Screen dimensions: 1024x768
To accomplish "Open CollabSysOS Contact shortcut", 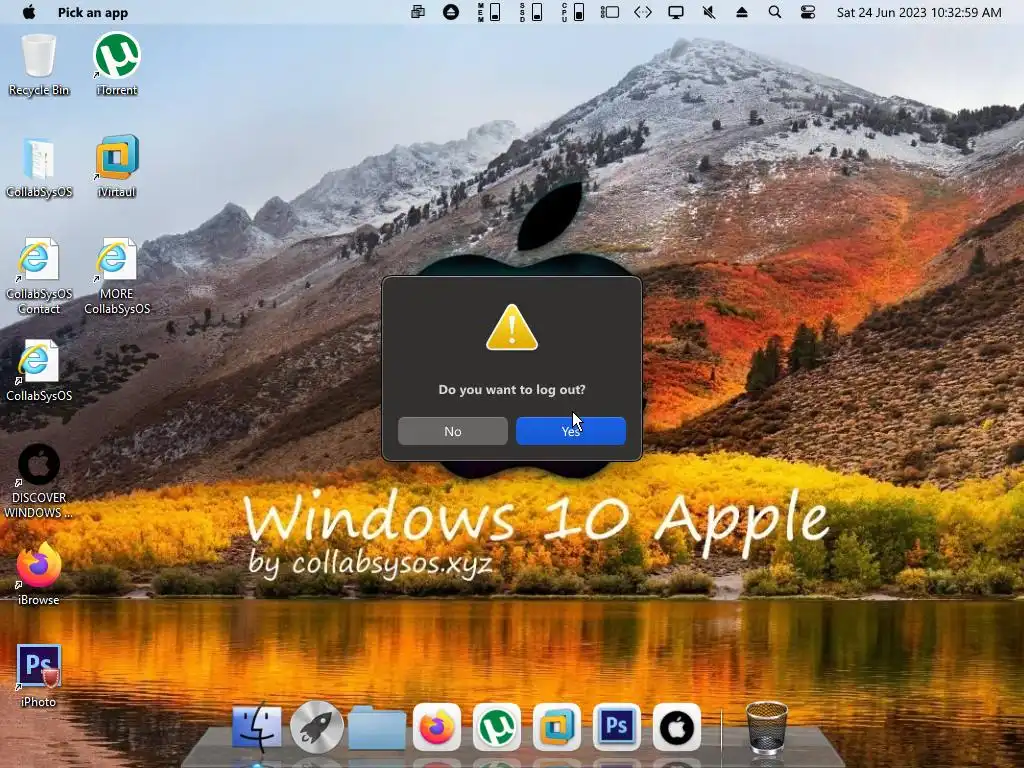I will (x=39, y=276).
